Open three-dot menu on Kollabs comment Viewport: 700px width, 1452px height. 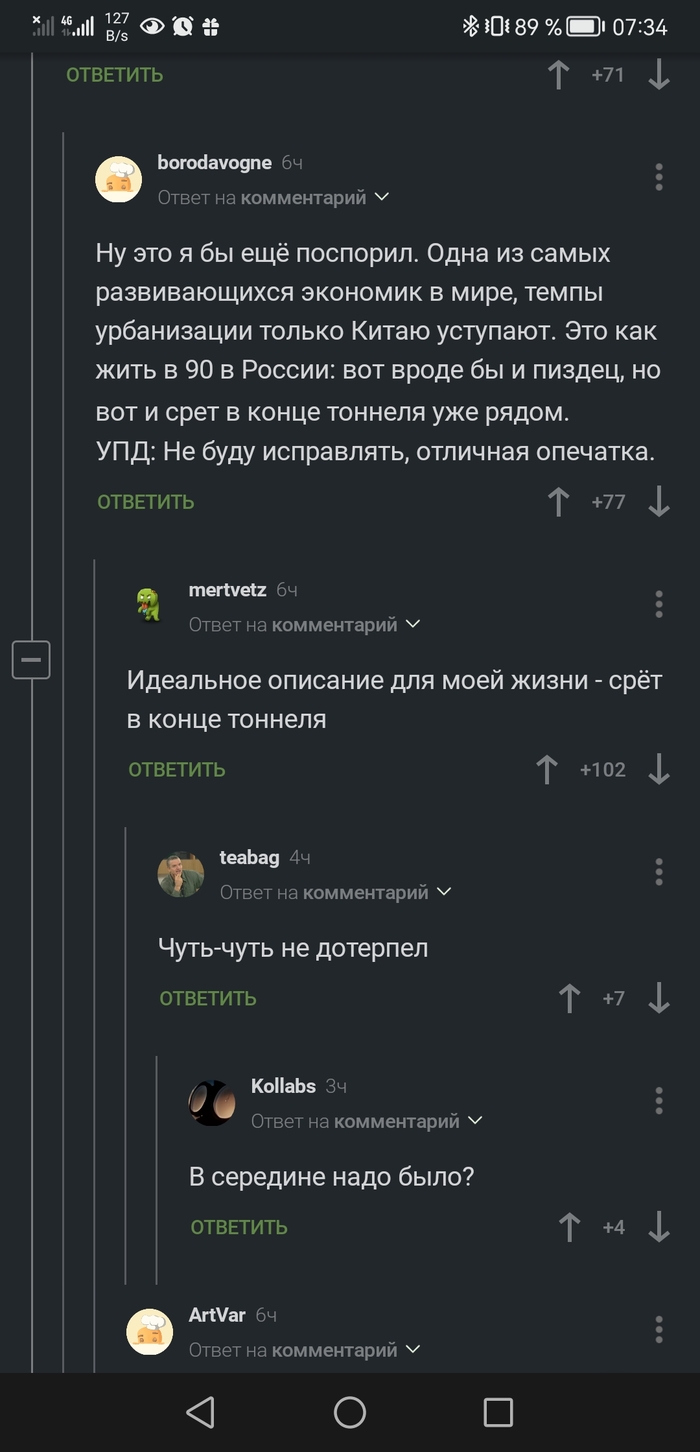(659, 1101)
